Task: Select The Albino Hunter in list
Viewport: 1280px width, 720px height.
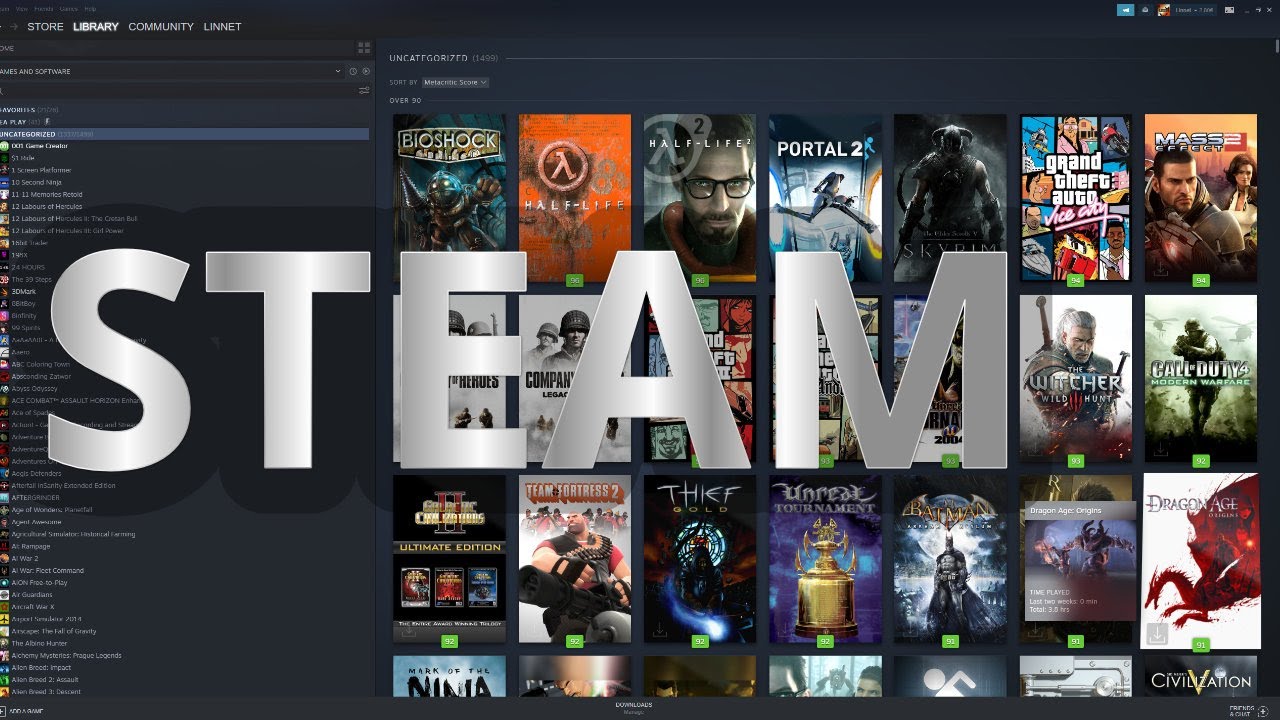Action: pos(39,643)
